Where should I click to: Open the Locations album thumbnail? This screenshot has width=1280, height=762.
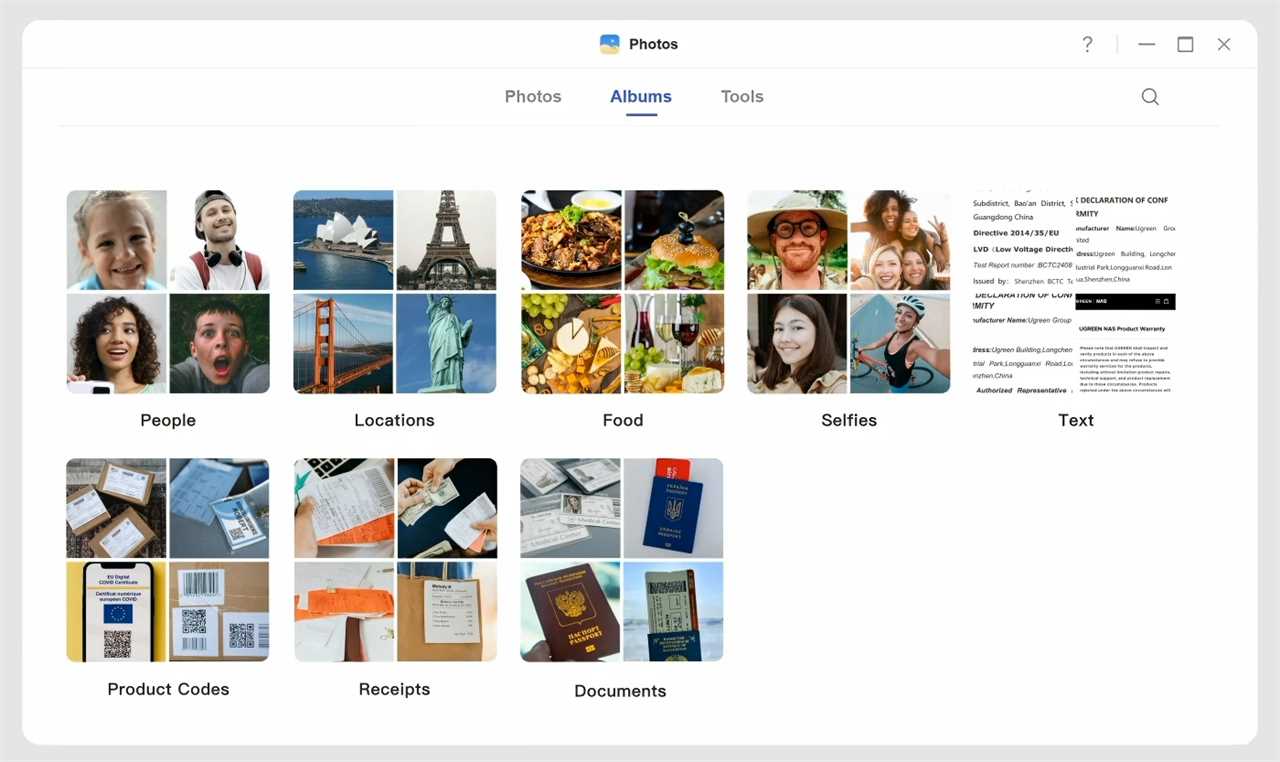395,292
